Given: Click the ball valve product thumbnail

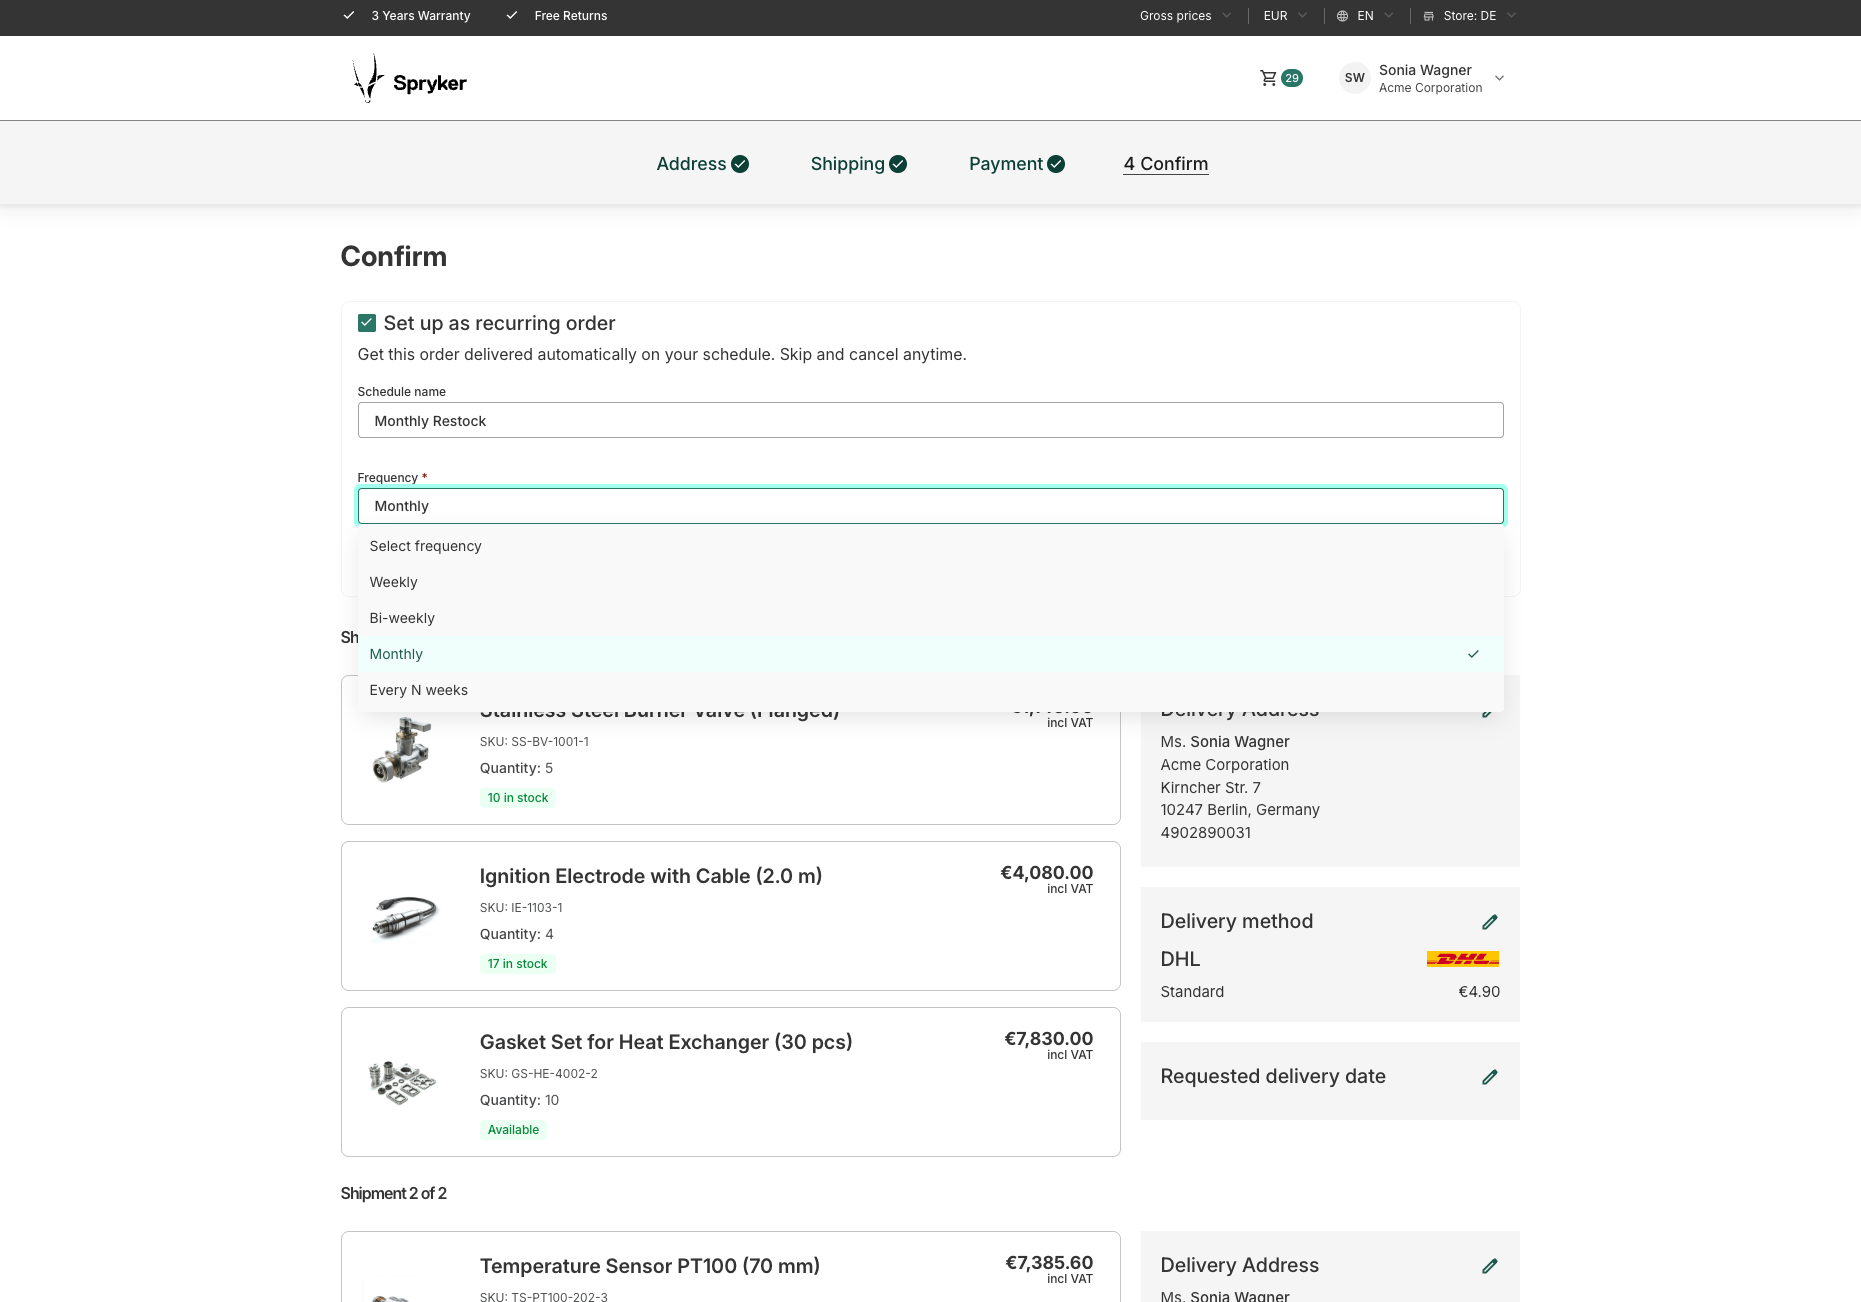Looking at the screenshot, I should pos(402,748).
